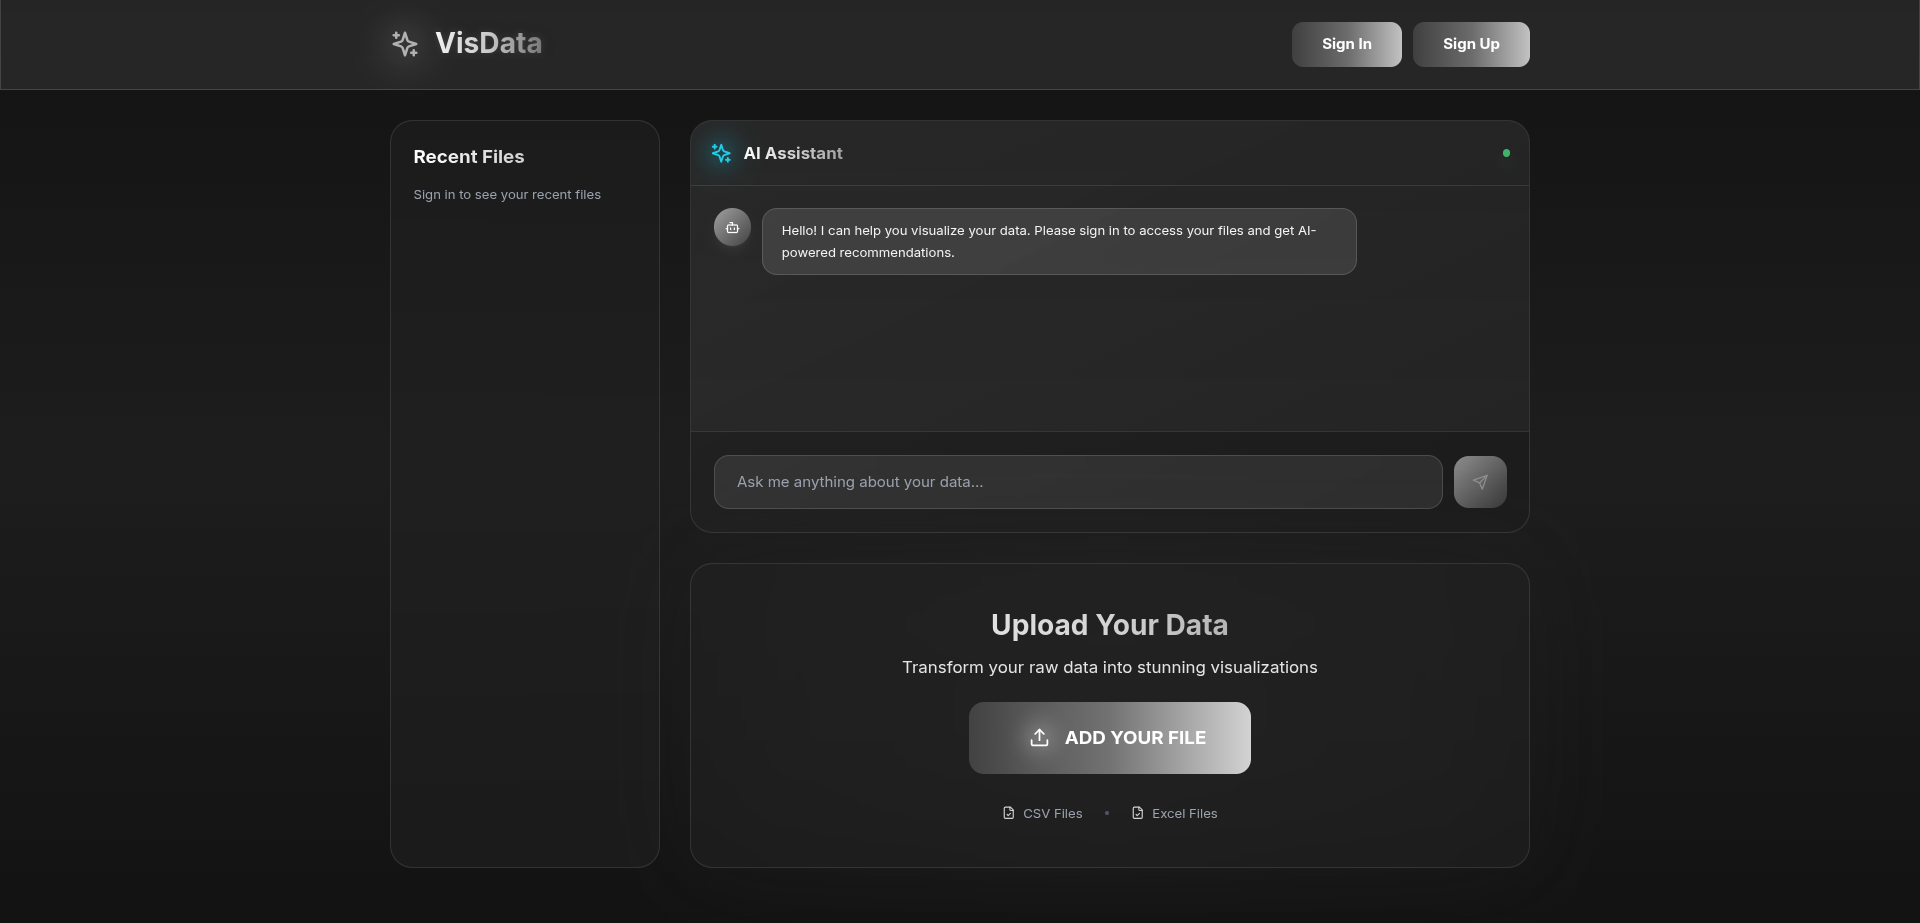Click the Excel Files label
This screenshot has width=1920, height=923.
(x=1184, y=814)
